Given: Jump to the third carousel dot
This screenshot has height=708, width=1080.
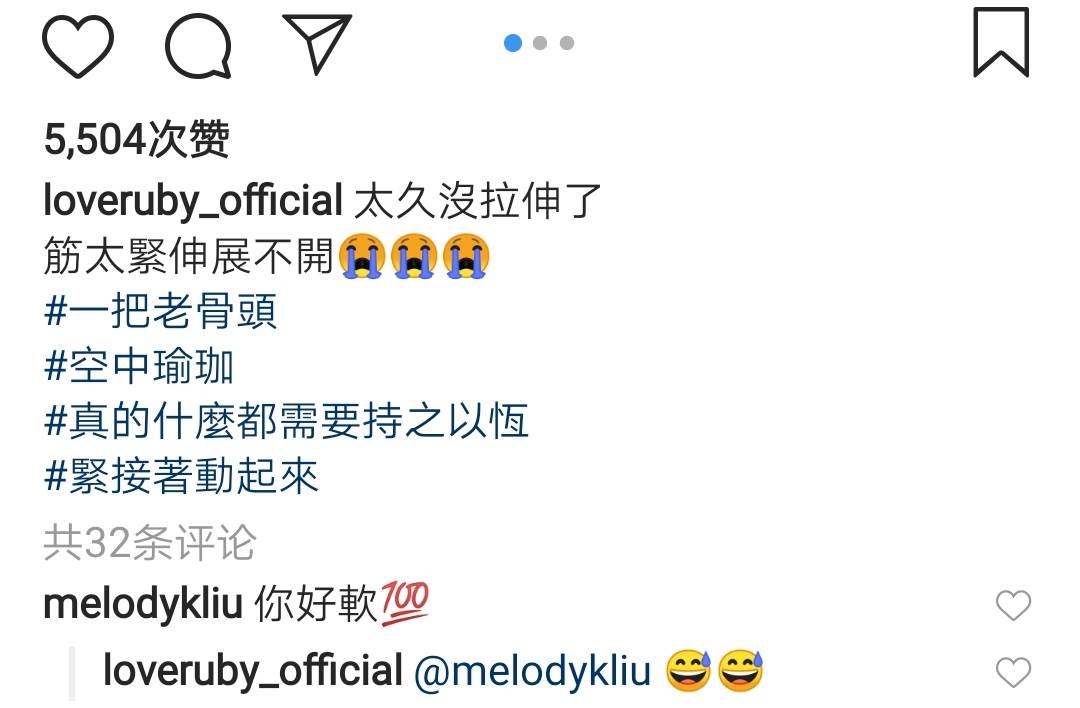Looking at the screenshot, I should tap(567, 43).
